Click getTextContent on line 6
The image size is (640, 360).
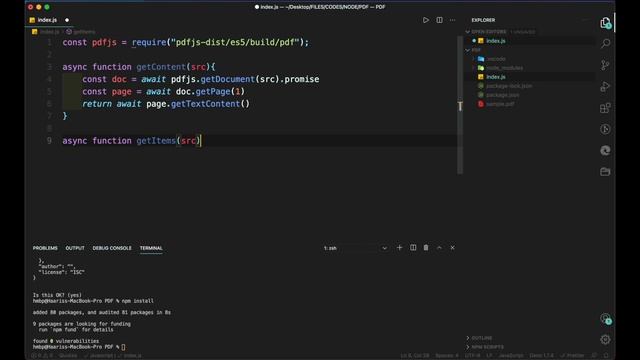(x=205, y=104)
